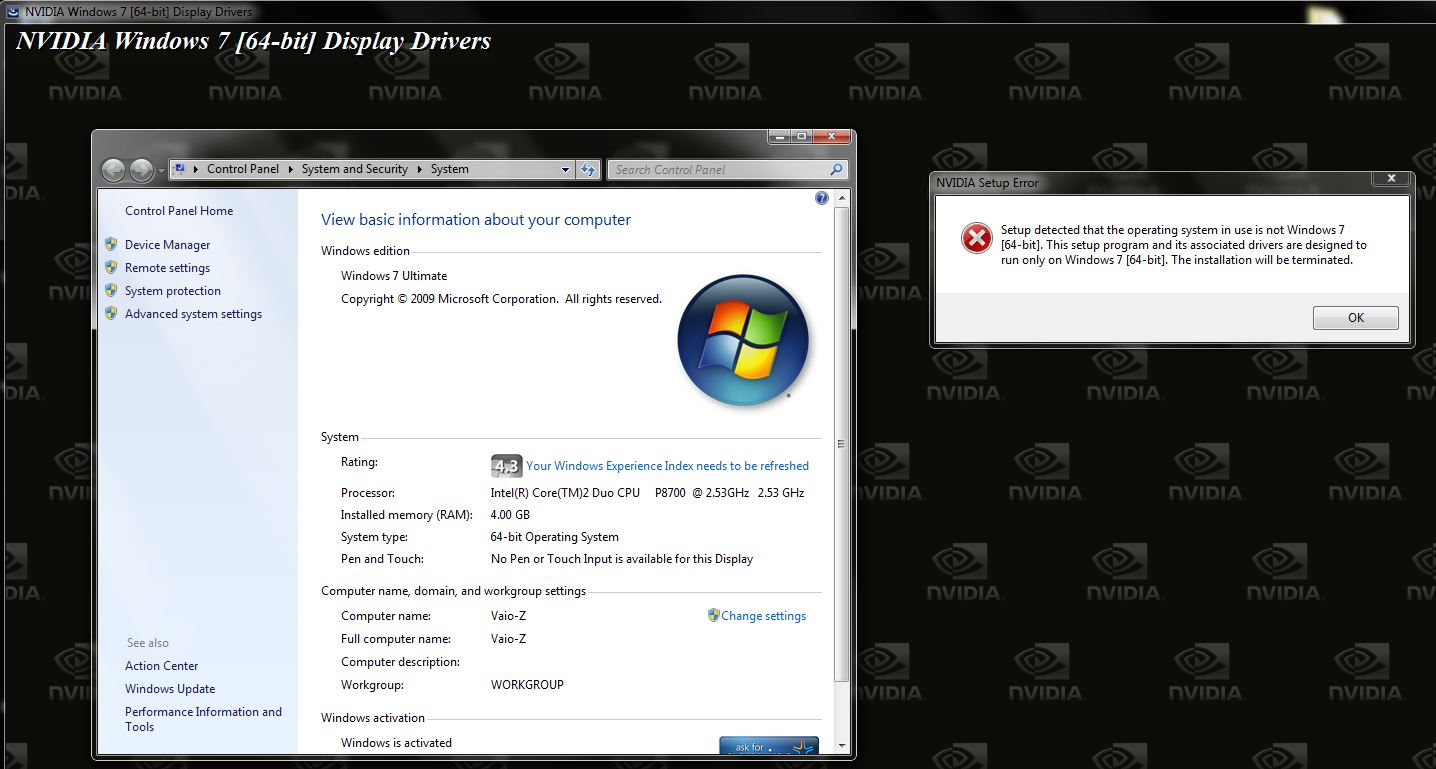Open Action Center under See also

click(161, 666)
